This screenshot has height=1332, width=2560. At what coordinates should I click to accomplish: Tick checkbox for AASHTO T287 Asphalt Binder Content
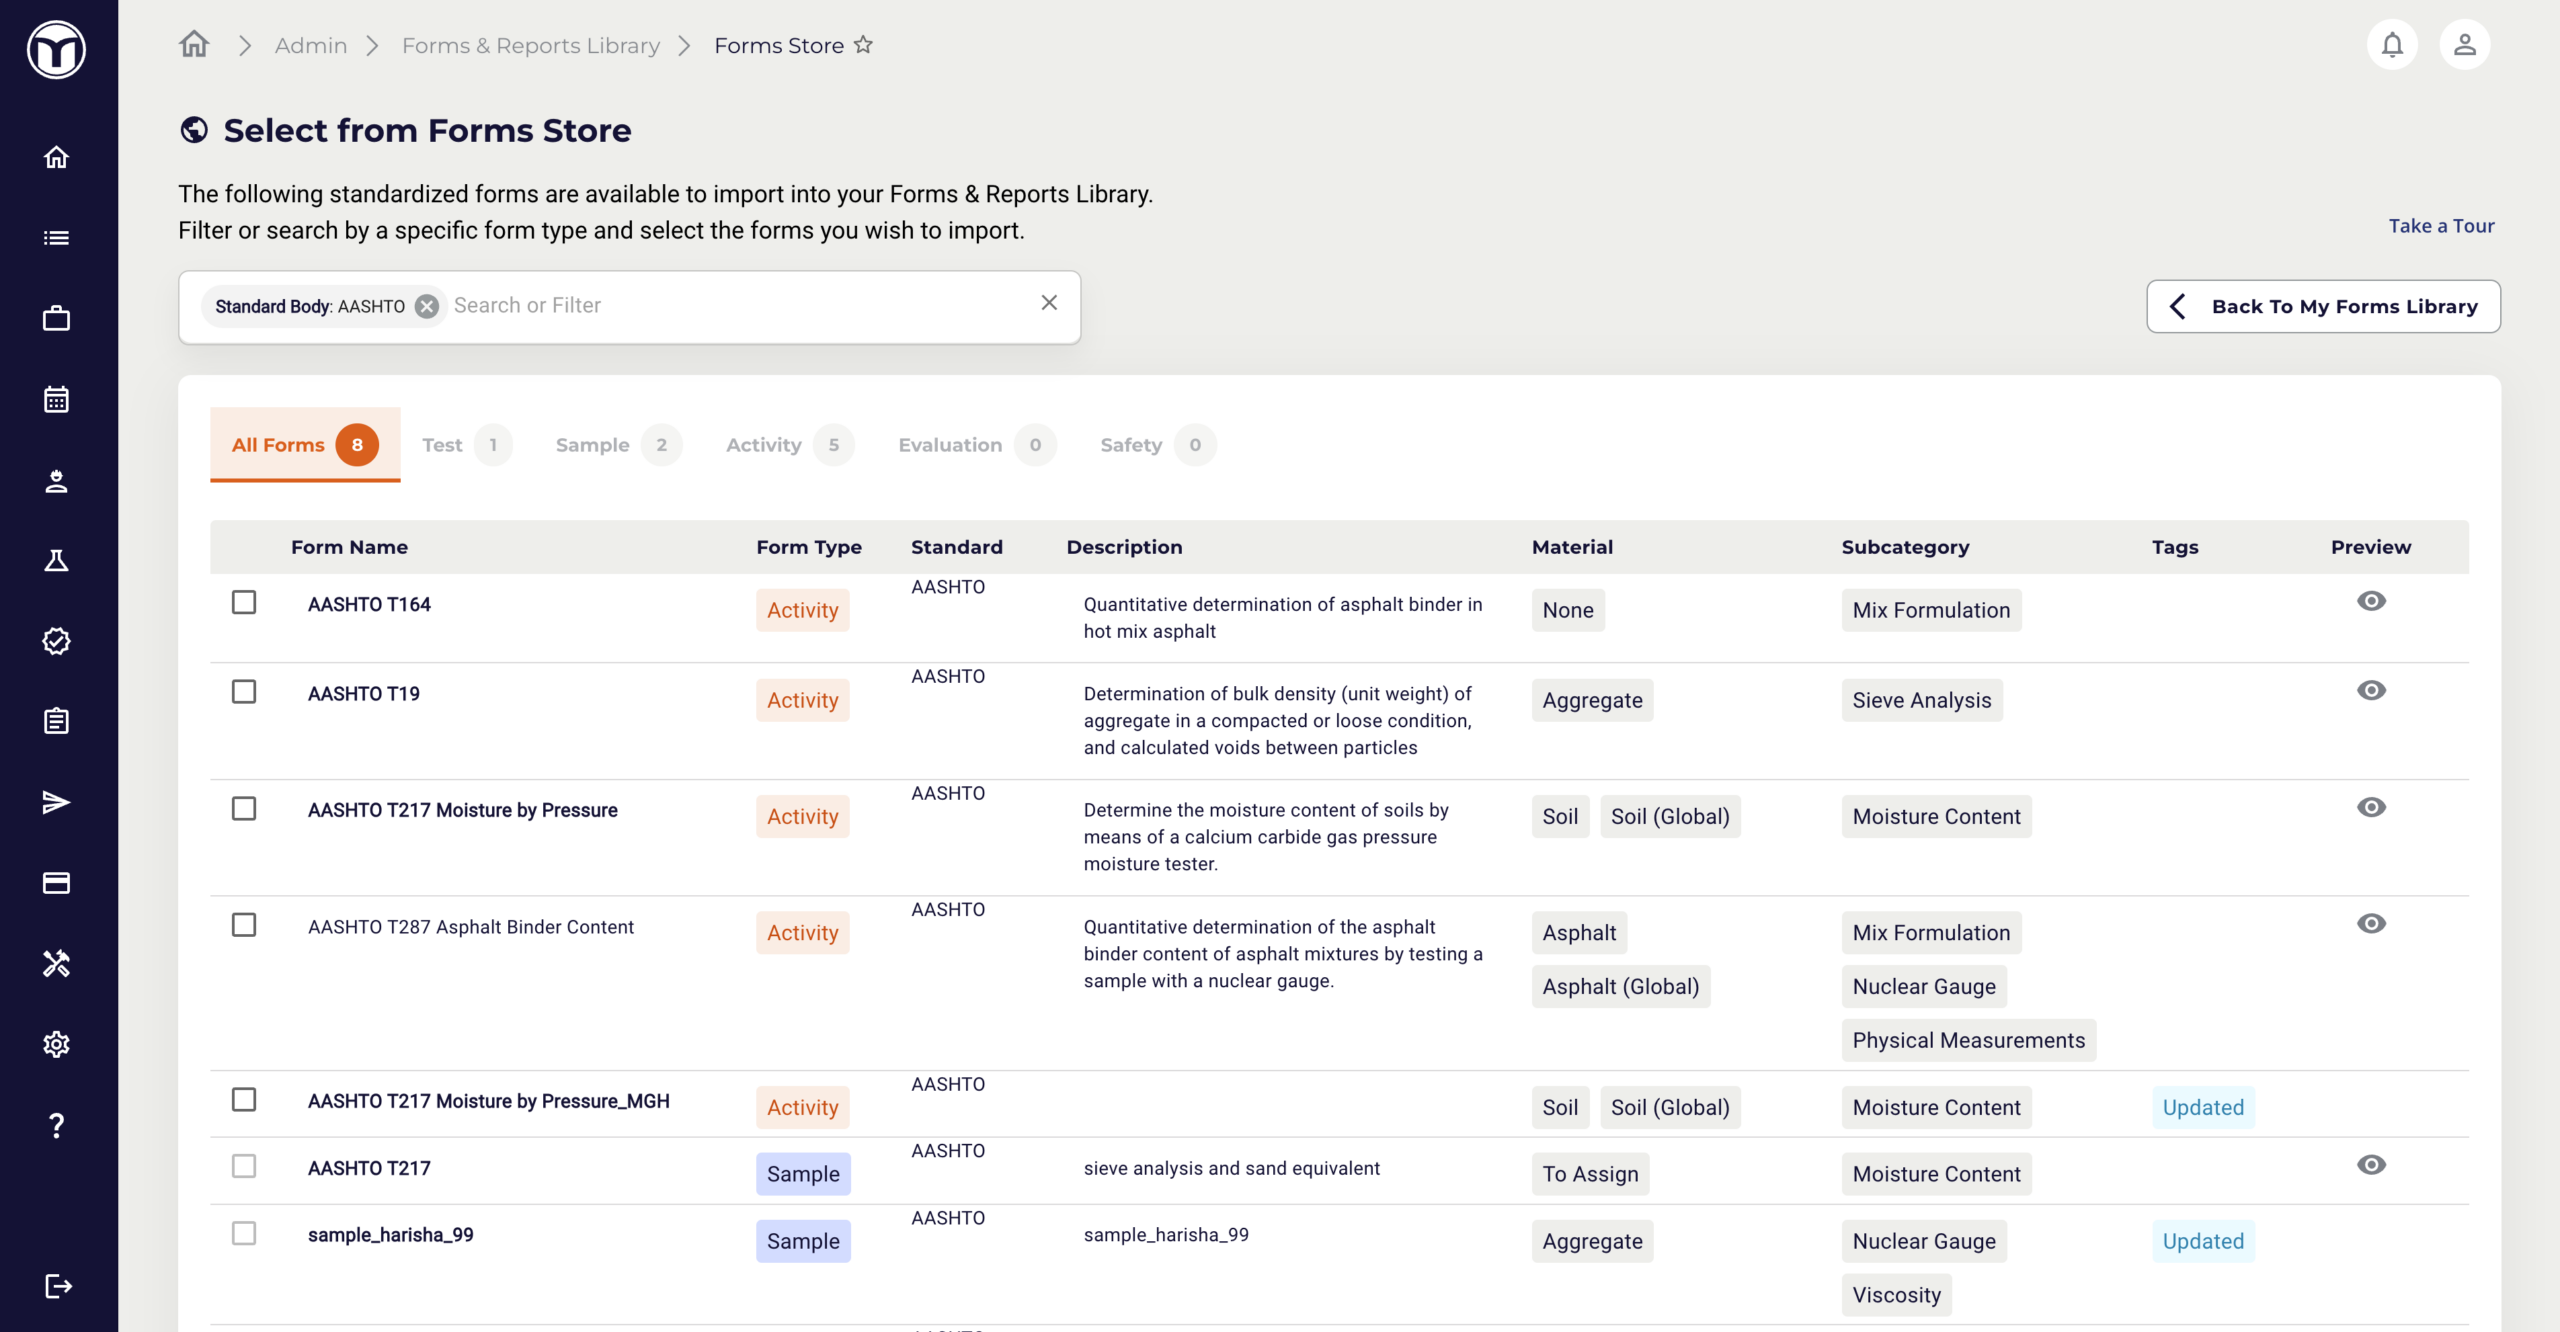point(244,925)
